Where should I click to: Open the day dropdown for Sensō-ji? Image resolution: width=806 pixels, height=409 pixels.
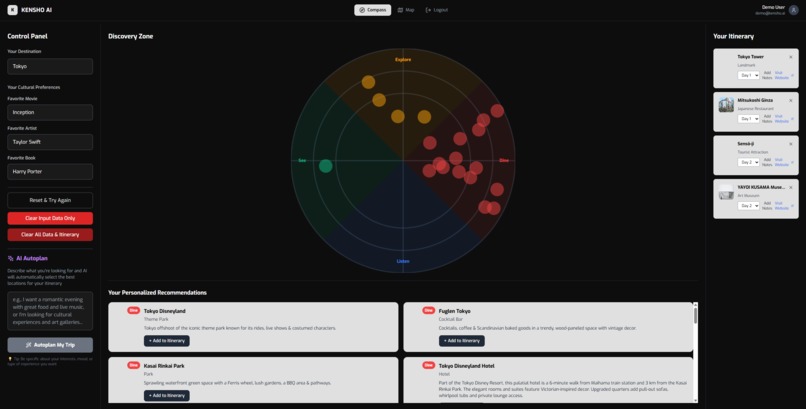pyautogui.click(x=748, y=162)
